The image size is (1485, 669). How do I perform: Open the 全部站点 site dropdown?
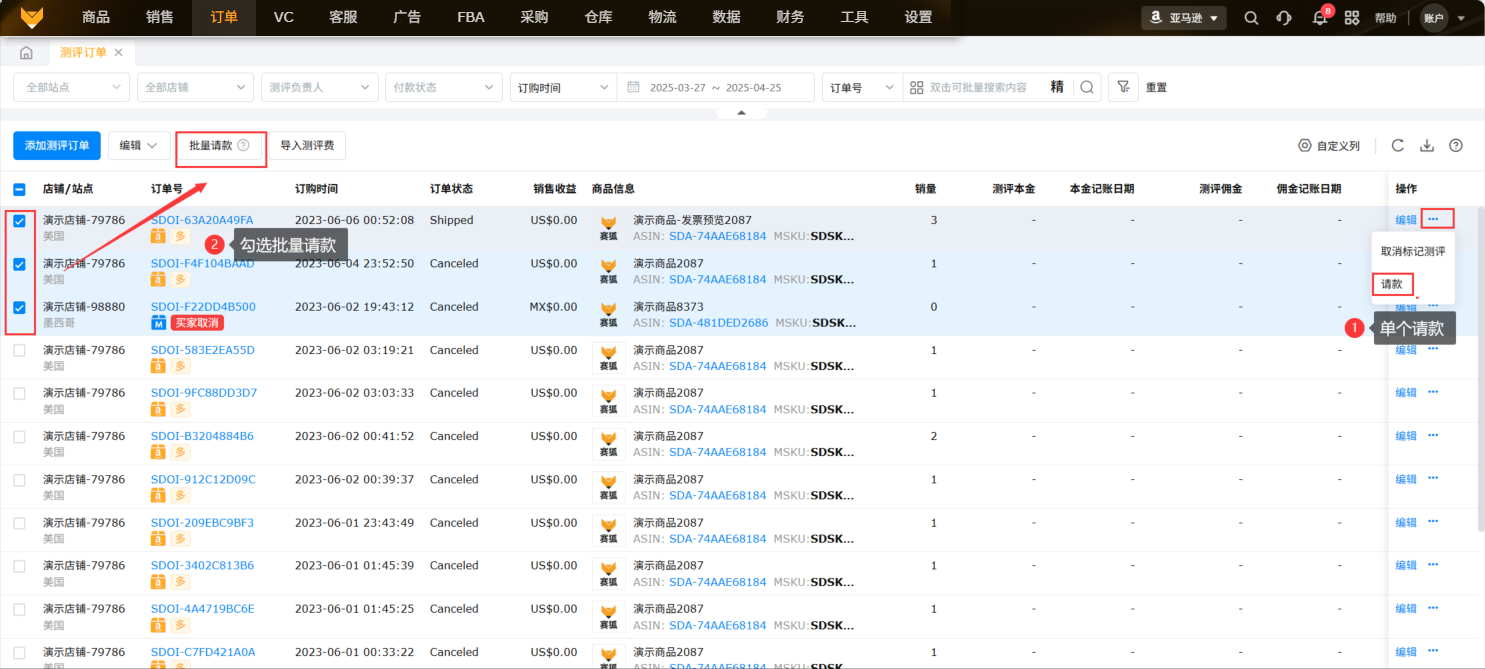coord(71,87)
